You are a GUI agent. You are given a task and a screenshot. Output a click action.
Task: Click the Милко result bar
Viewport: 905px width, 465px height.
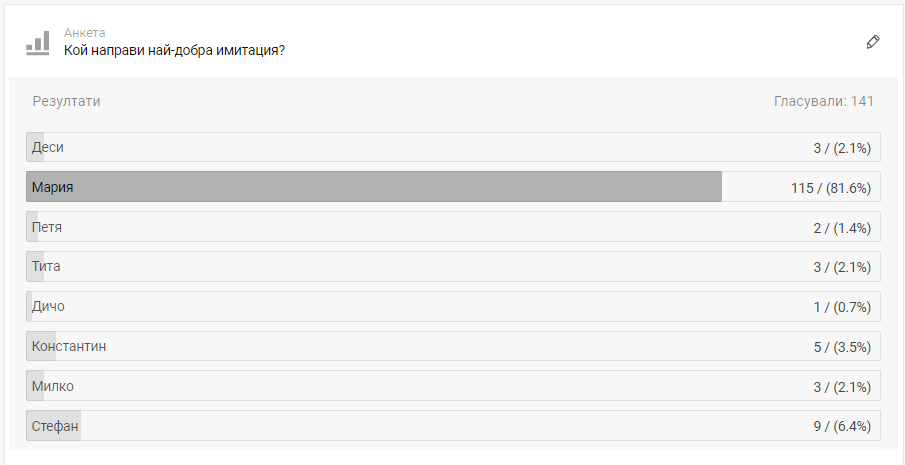pos(453,386)
